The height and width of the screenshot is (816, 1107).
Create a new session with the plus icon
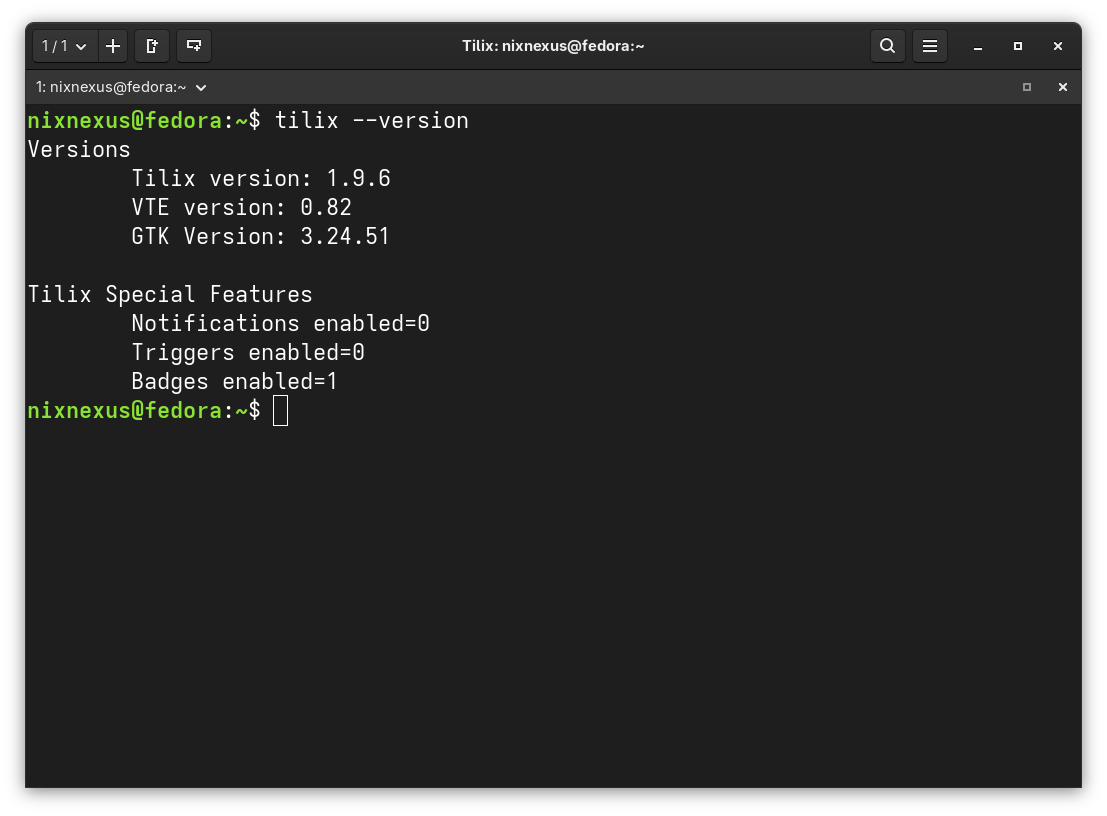point(112,46)
